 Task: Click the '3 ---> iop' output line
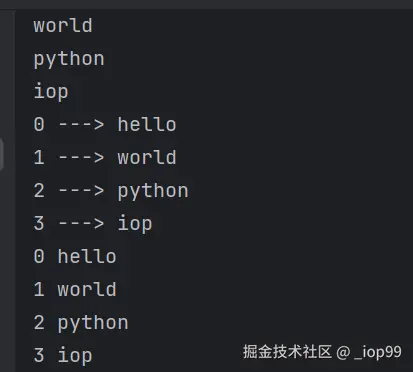click(x=93, y=223)
